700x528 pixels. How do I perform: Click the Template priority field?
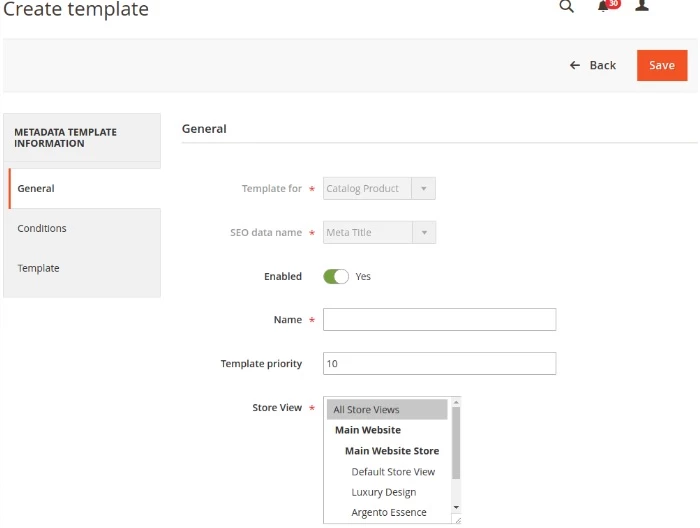coord(439,363)
